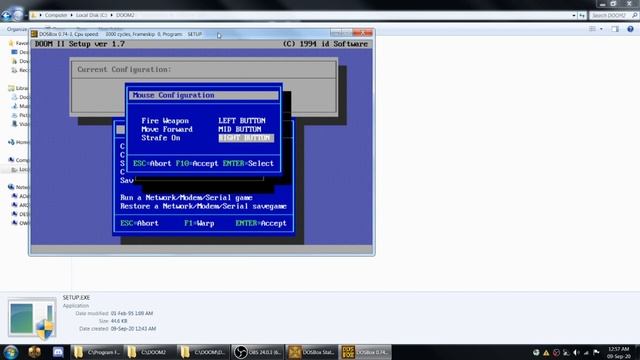
Task: Click the SETUP.EXE file name in details pane
Action: 76,298
